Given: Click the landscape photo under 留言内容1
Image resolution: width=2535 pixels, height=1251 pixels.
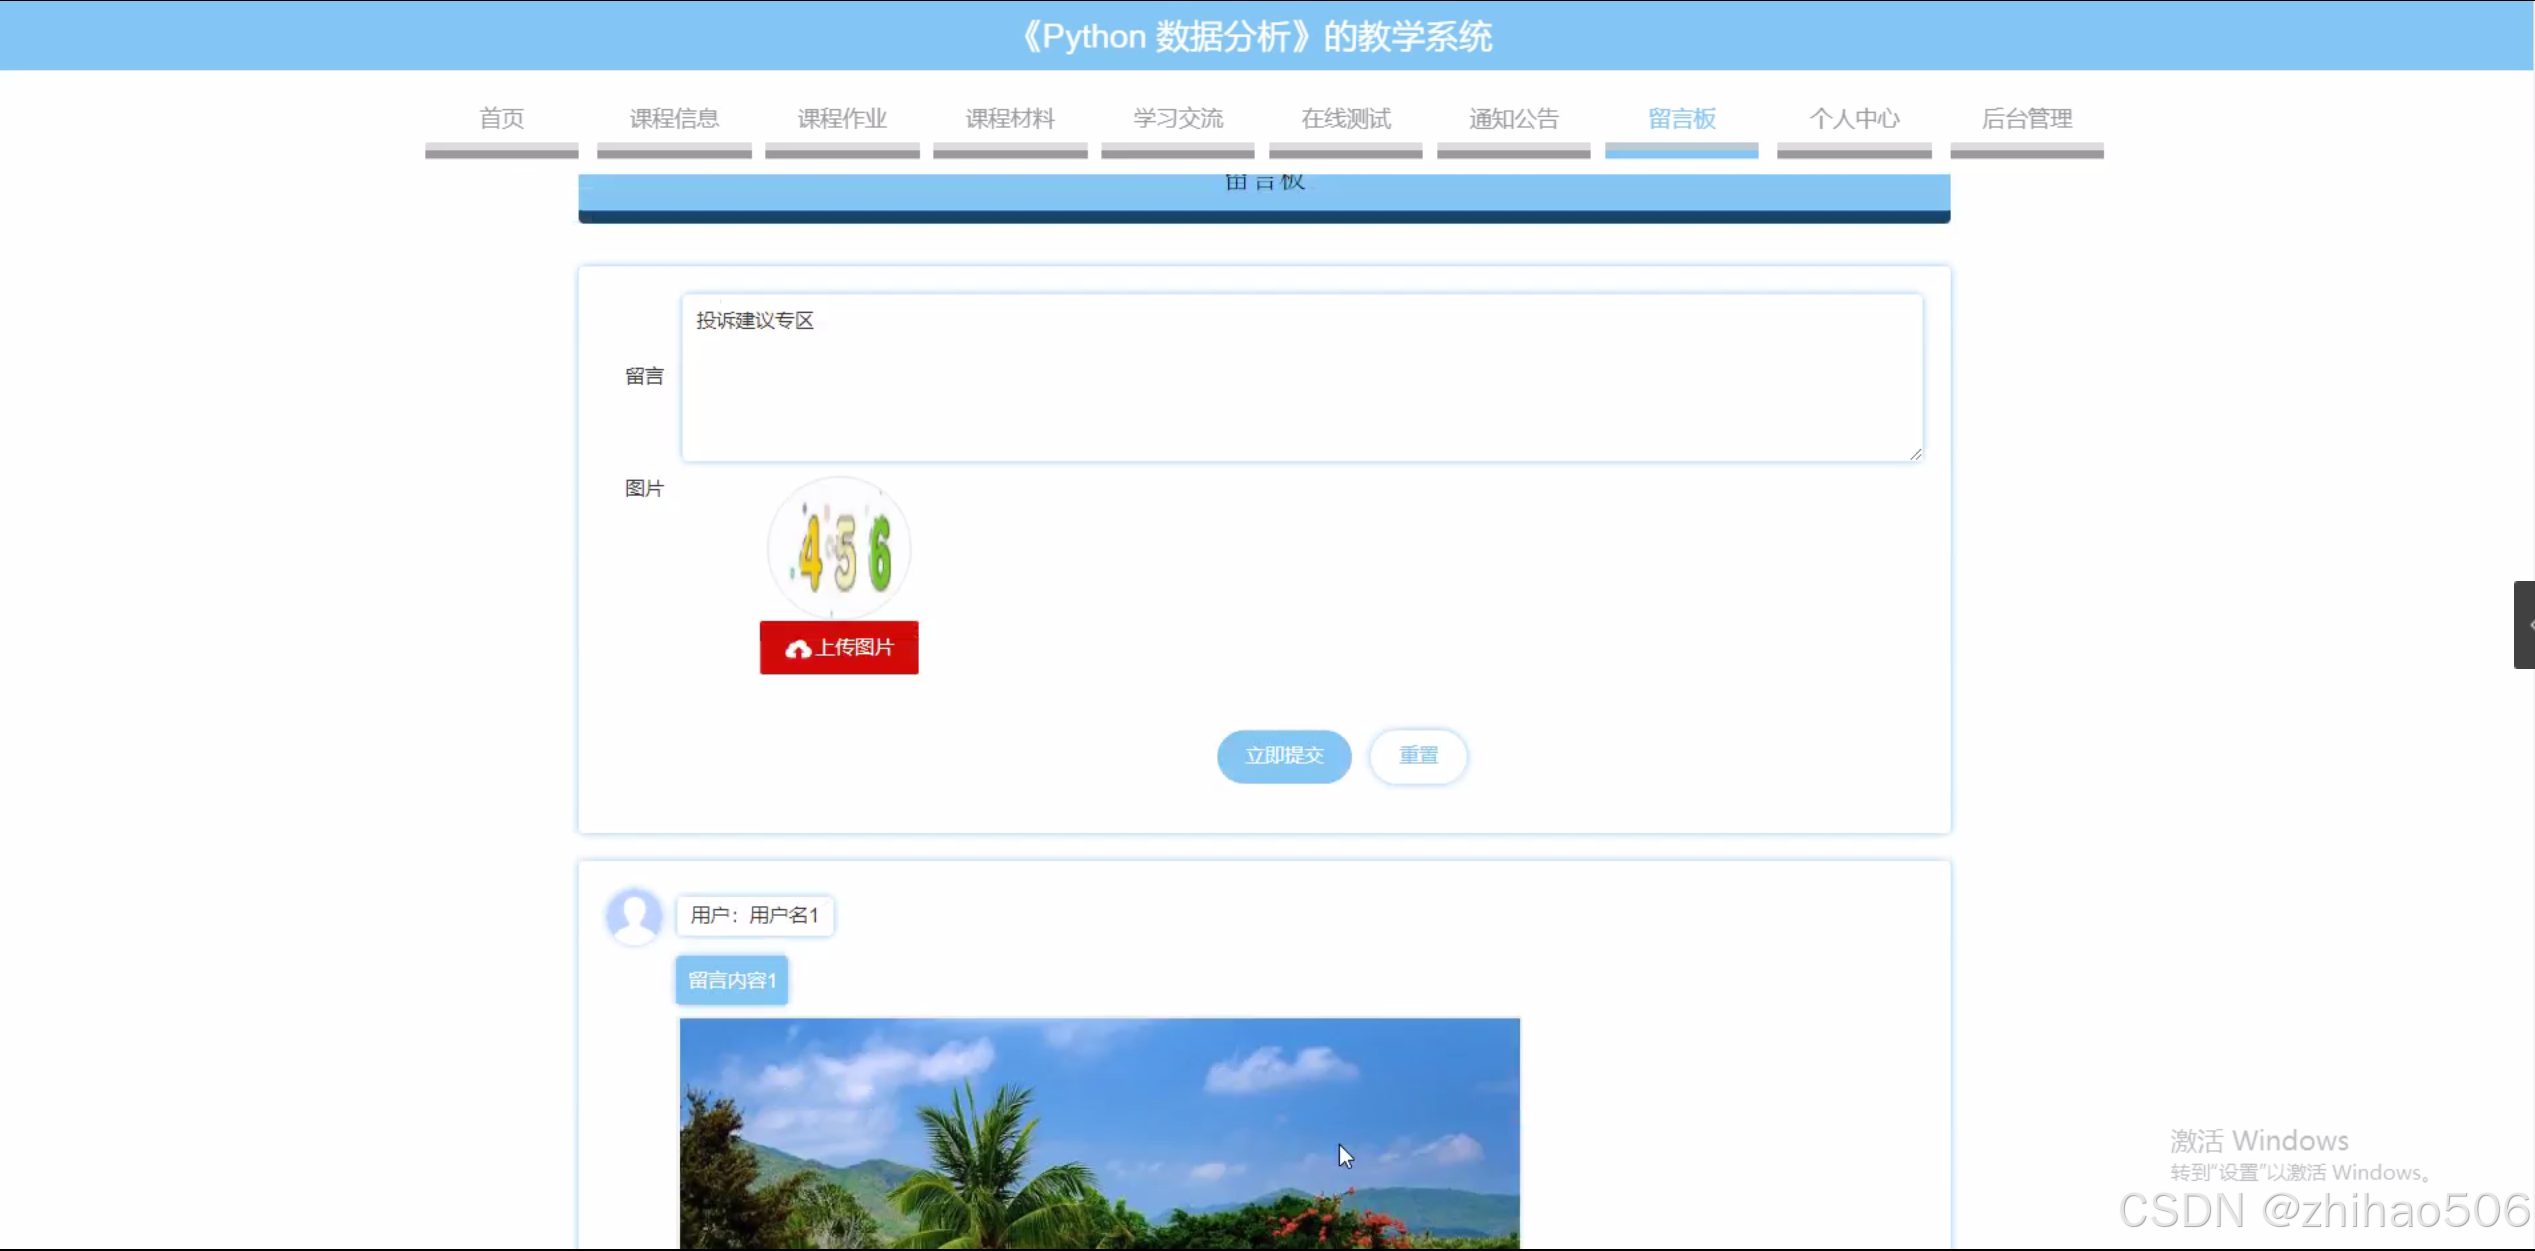Looking at the screenshot, I should tap(1098, 1130).
